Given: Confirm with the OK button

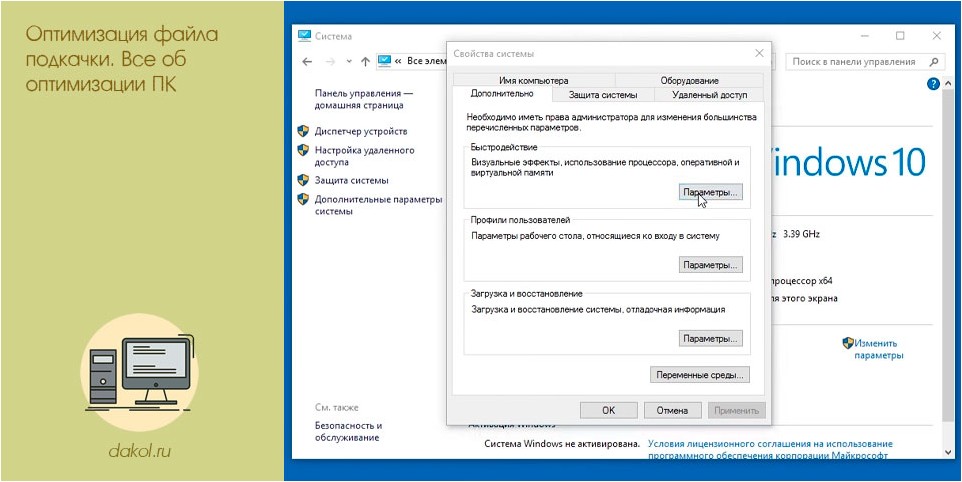Looking at the screenshot, I should point(609,410).
